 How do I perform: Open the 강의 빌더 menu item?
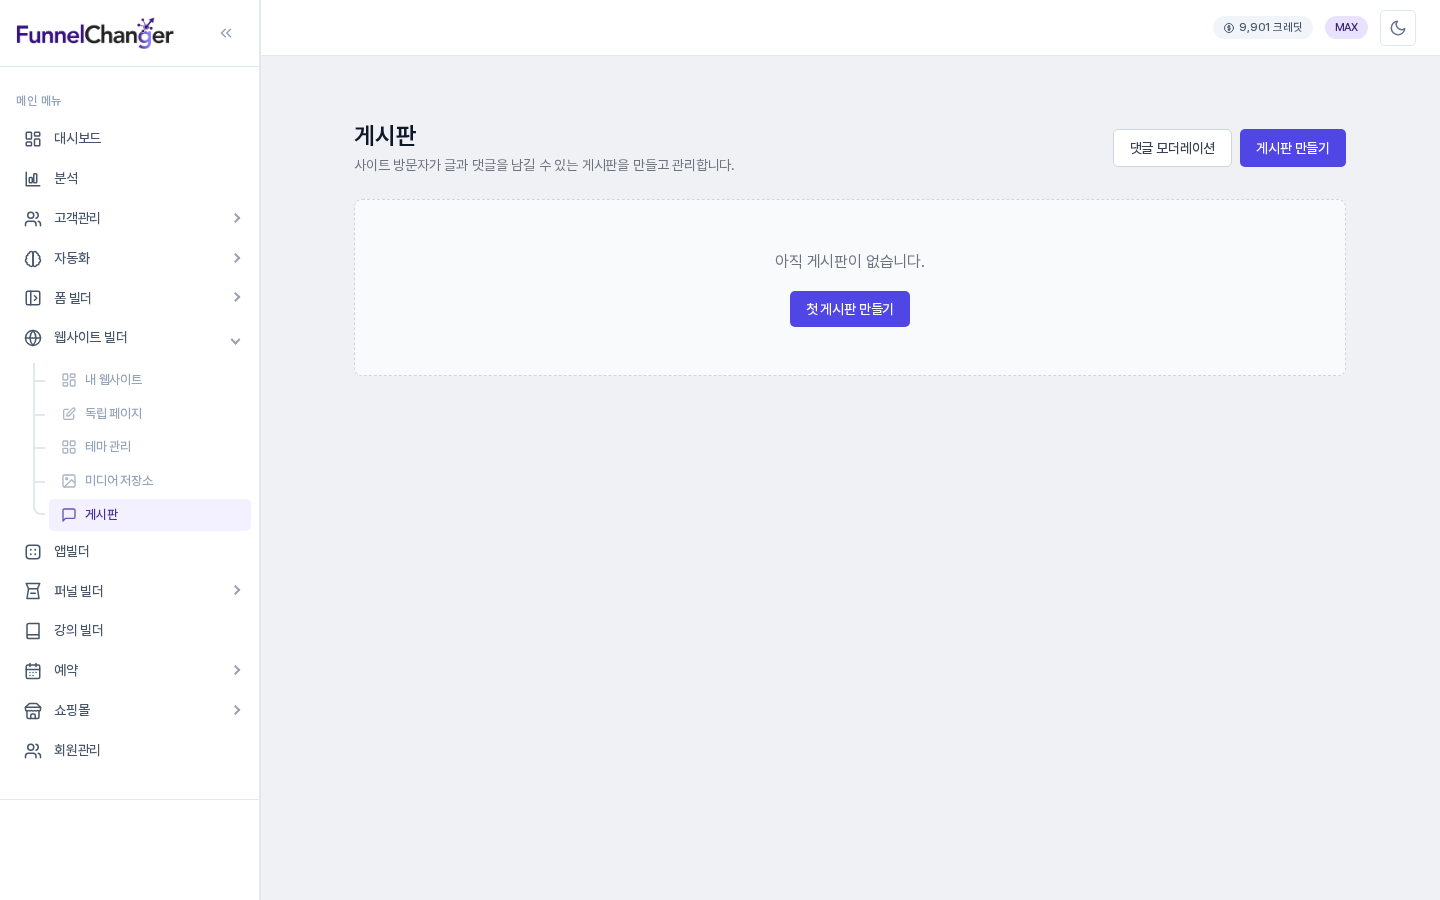[x=130, y=631]
